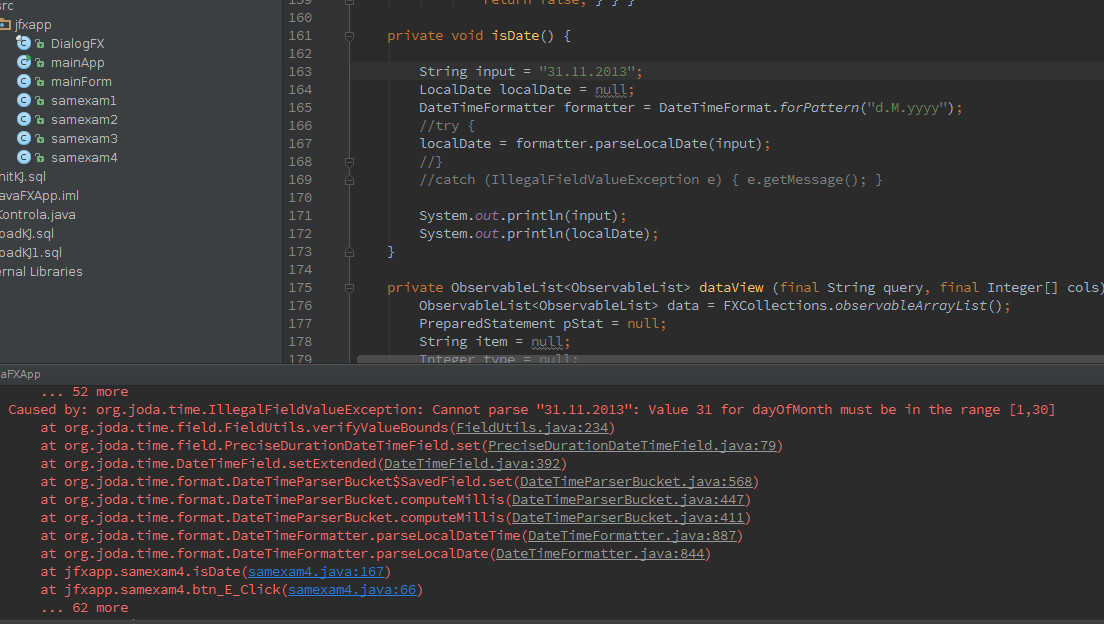Viewport: 1104px width, 624px height.
Task: Click line number 167 in the gutter
Action: [300, 144]
